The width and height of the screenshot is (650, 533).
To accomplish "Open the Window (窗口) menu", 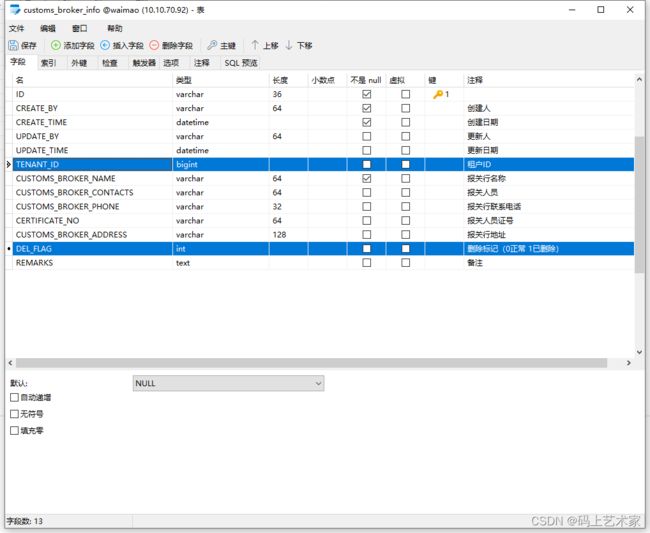I will [80, 29].
